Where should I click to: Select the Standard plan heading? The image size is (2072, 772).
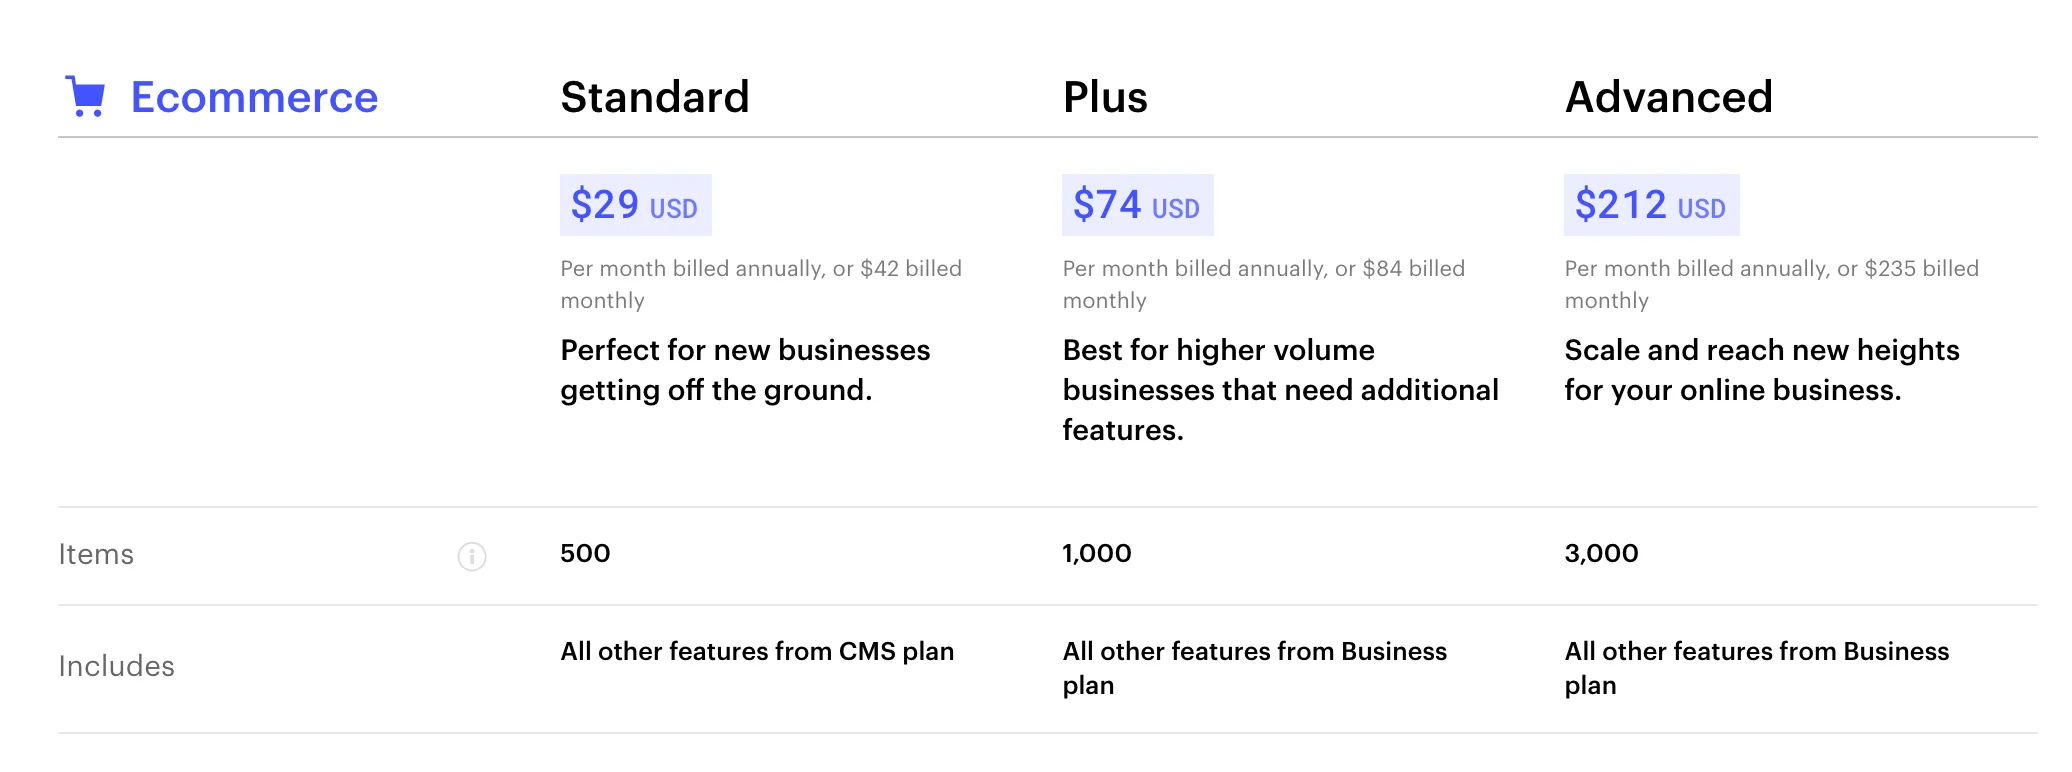654,97
